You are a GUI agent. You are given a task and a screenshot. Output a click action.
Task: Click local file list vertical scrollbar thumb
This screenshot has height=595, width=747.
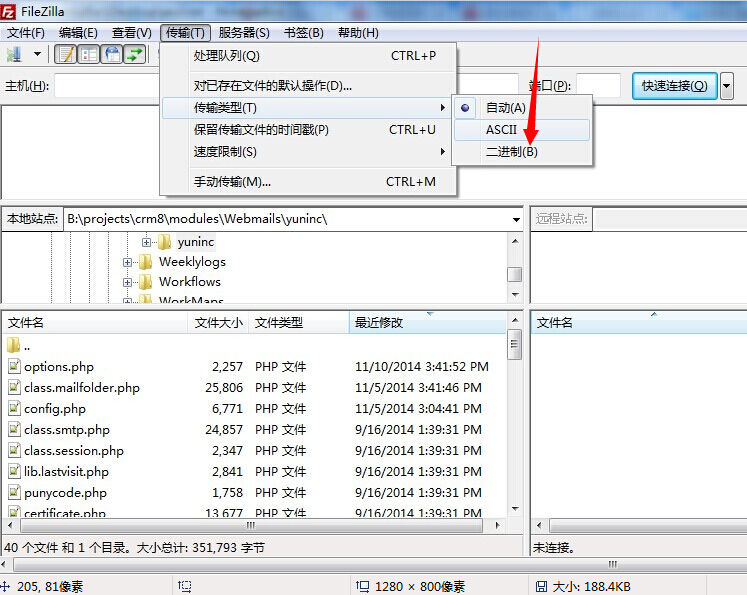[x=515, y=345]
